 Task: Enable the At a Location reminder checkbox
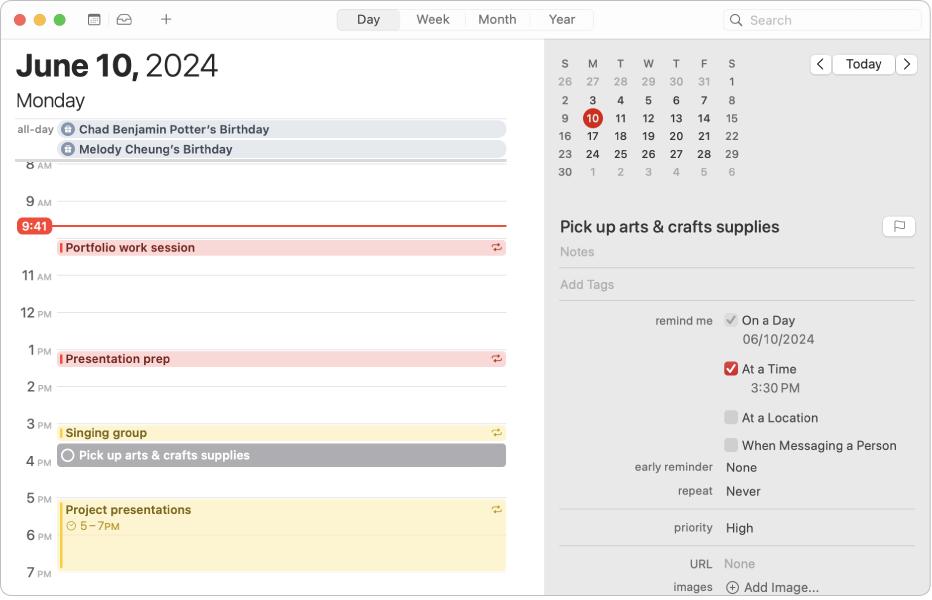[x=731, y=417]
